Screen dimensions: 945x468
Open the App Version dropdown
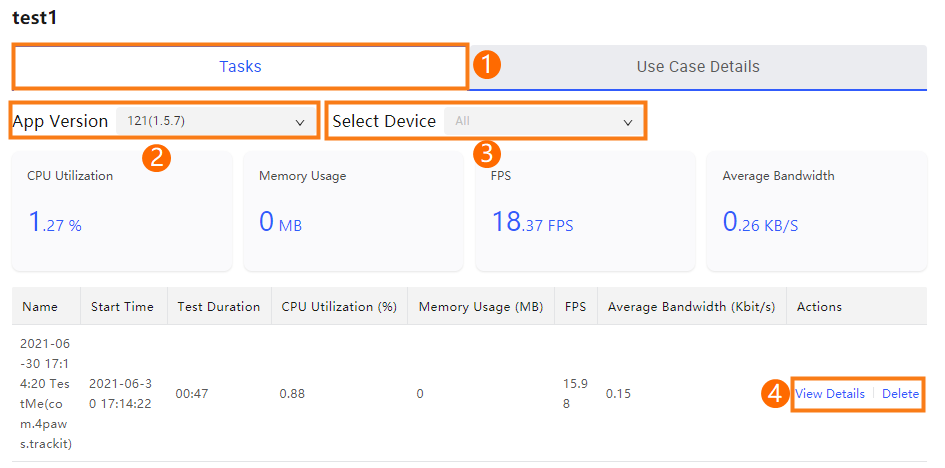point(216,122)
